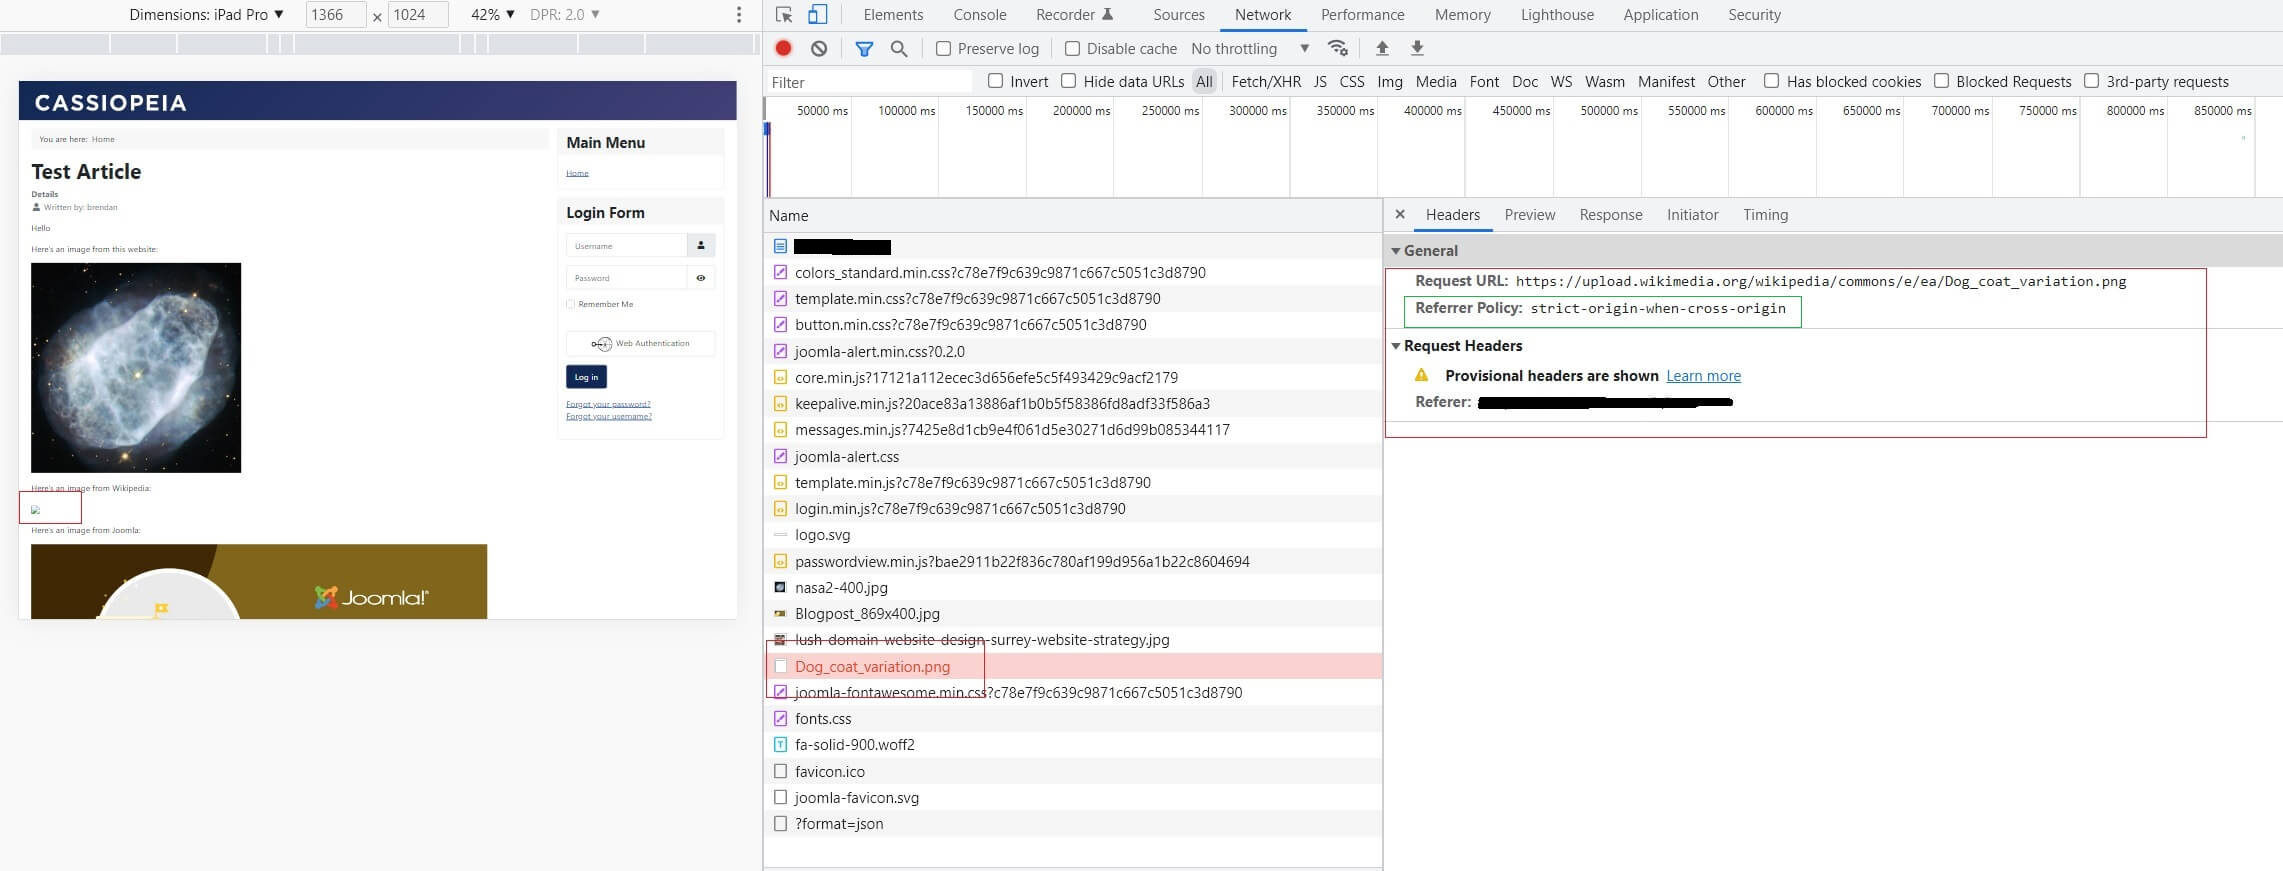Activate the inspect element picker icon

[x=784, y=15]
